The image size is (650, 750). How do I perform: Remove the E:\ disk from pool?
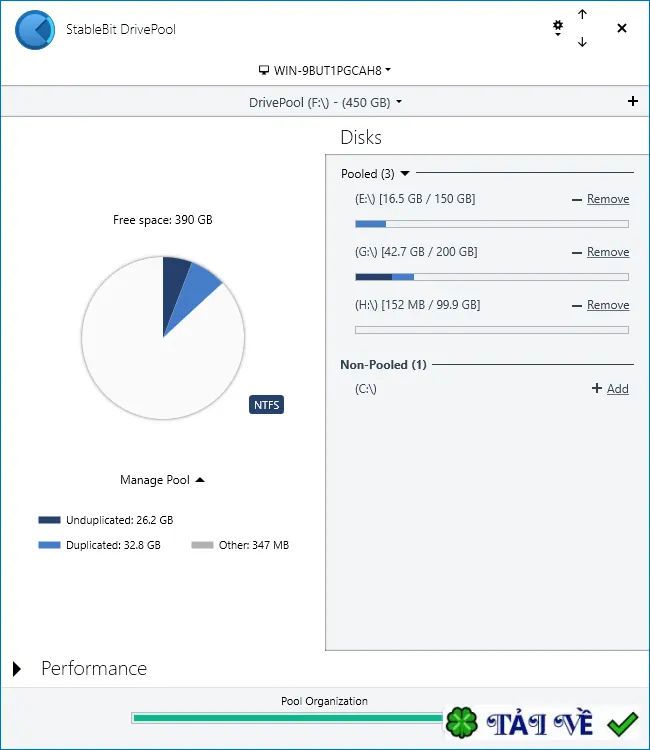pyautogui.click(x=601, y=199)
